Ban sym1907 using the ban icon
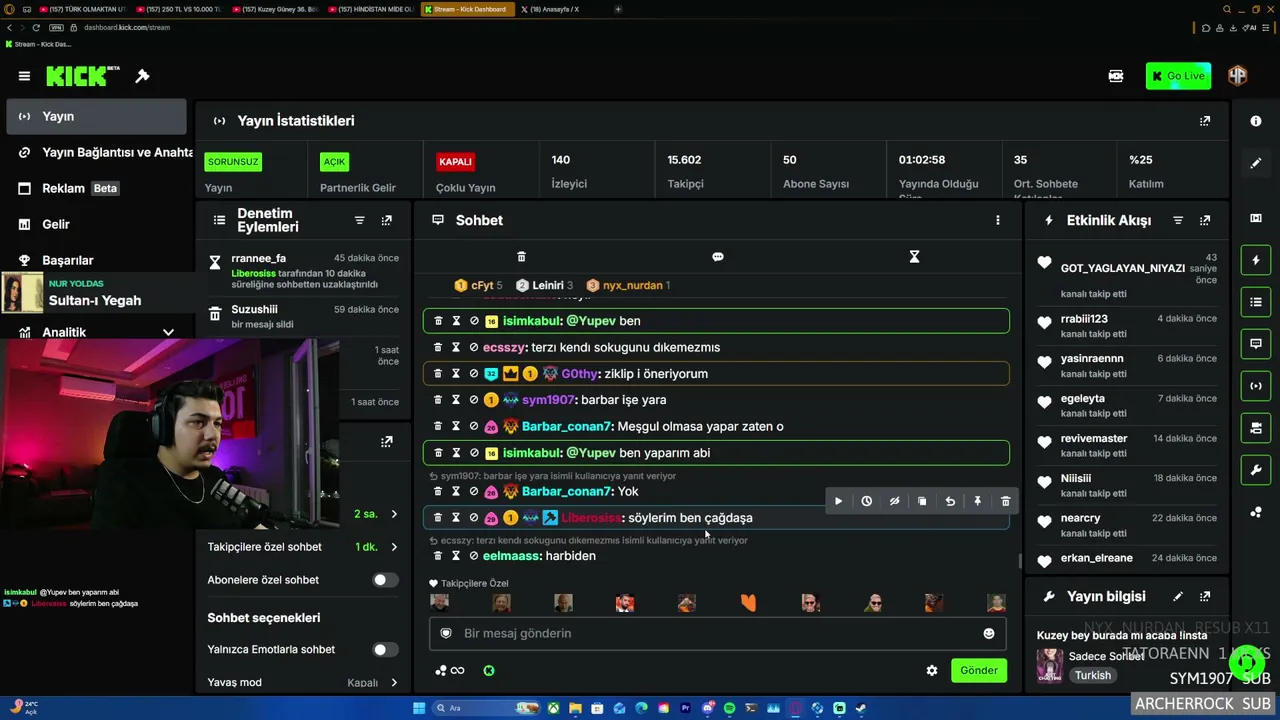 click(474, 400)
